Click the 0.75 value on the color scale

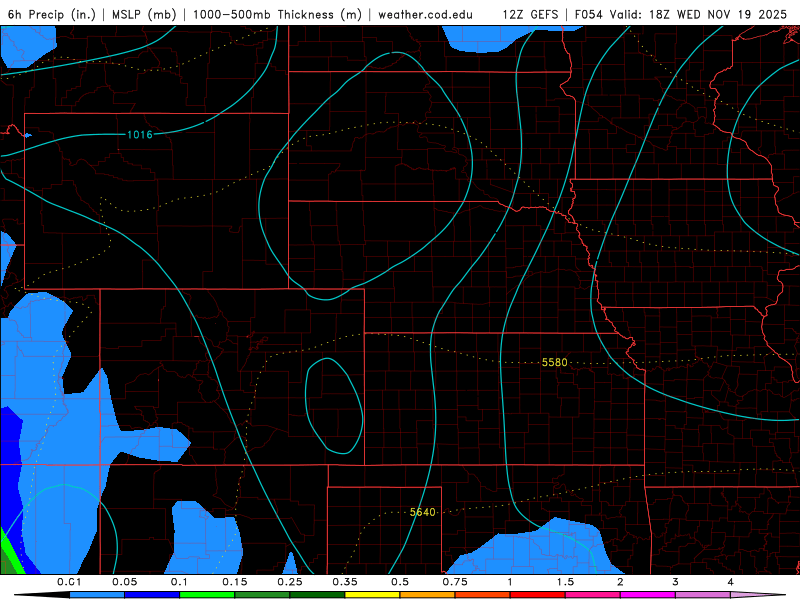(455, 582)
